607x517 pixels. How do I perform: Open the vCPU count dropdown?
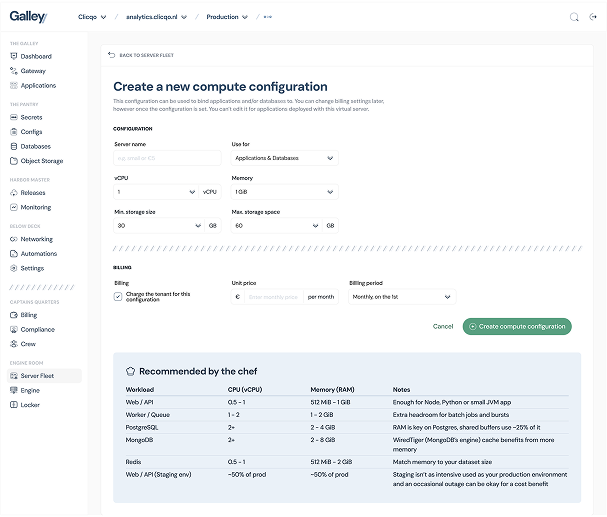tap(156, 192)
